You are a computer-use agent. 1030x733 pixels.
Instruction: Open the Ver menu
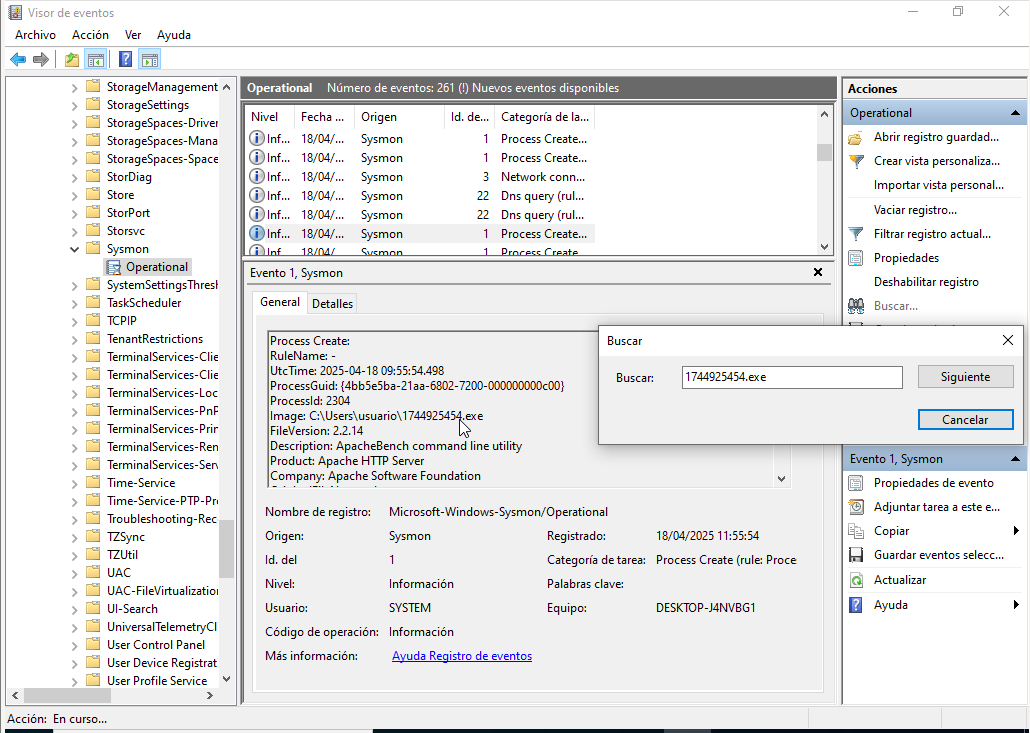point(133,35)
